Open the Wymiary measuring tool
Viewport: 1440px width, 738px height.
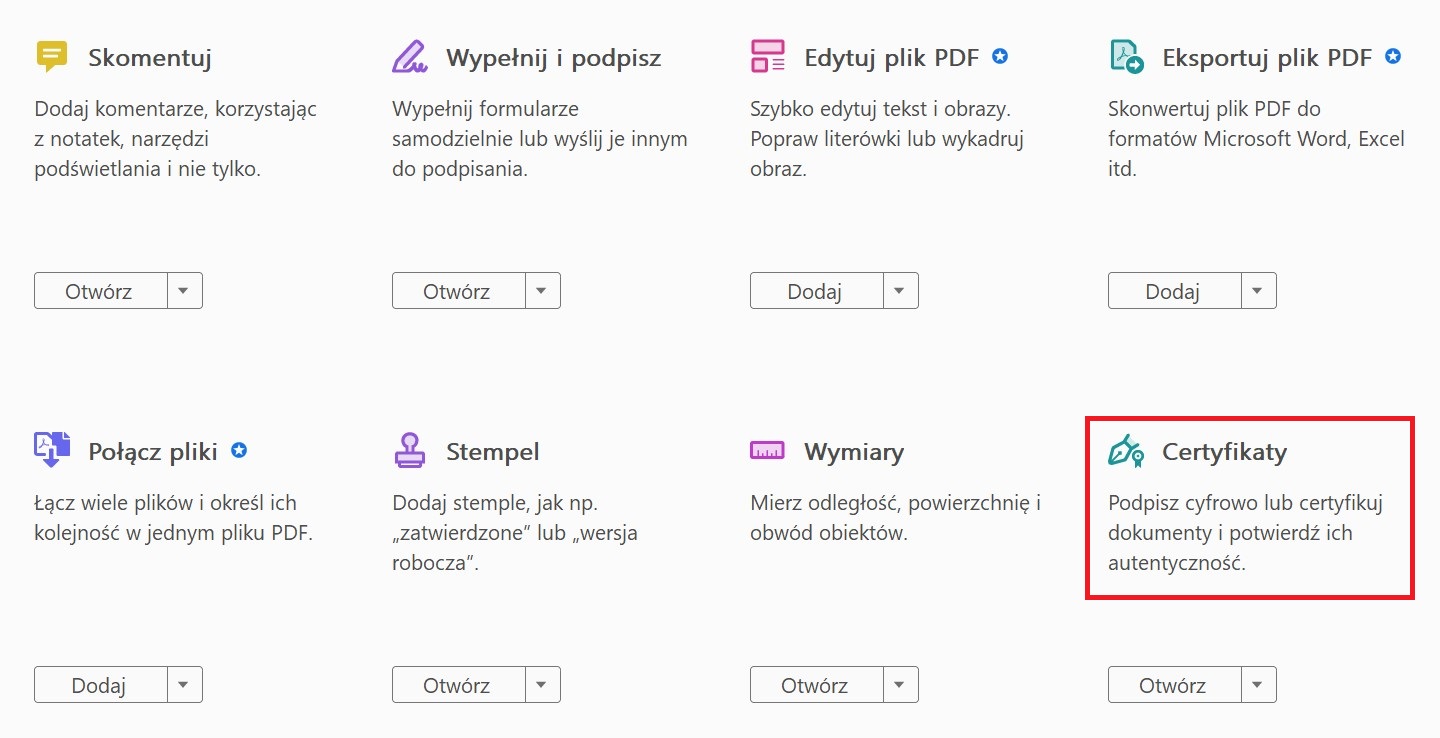[x=815, y=685]
